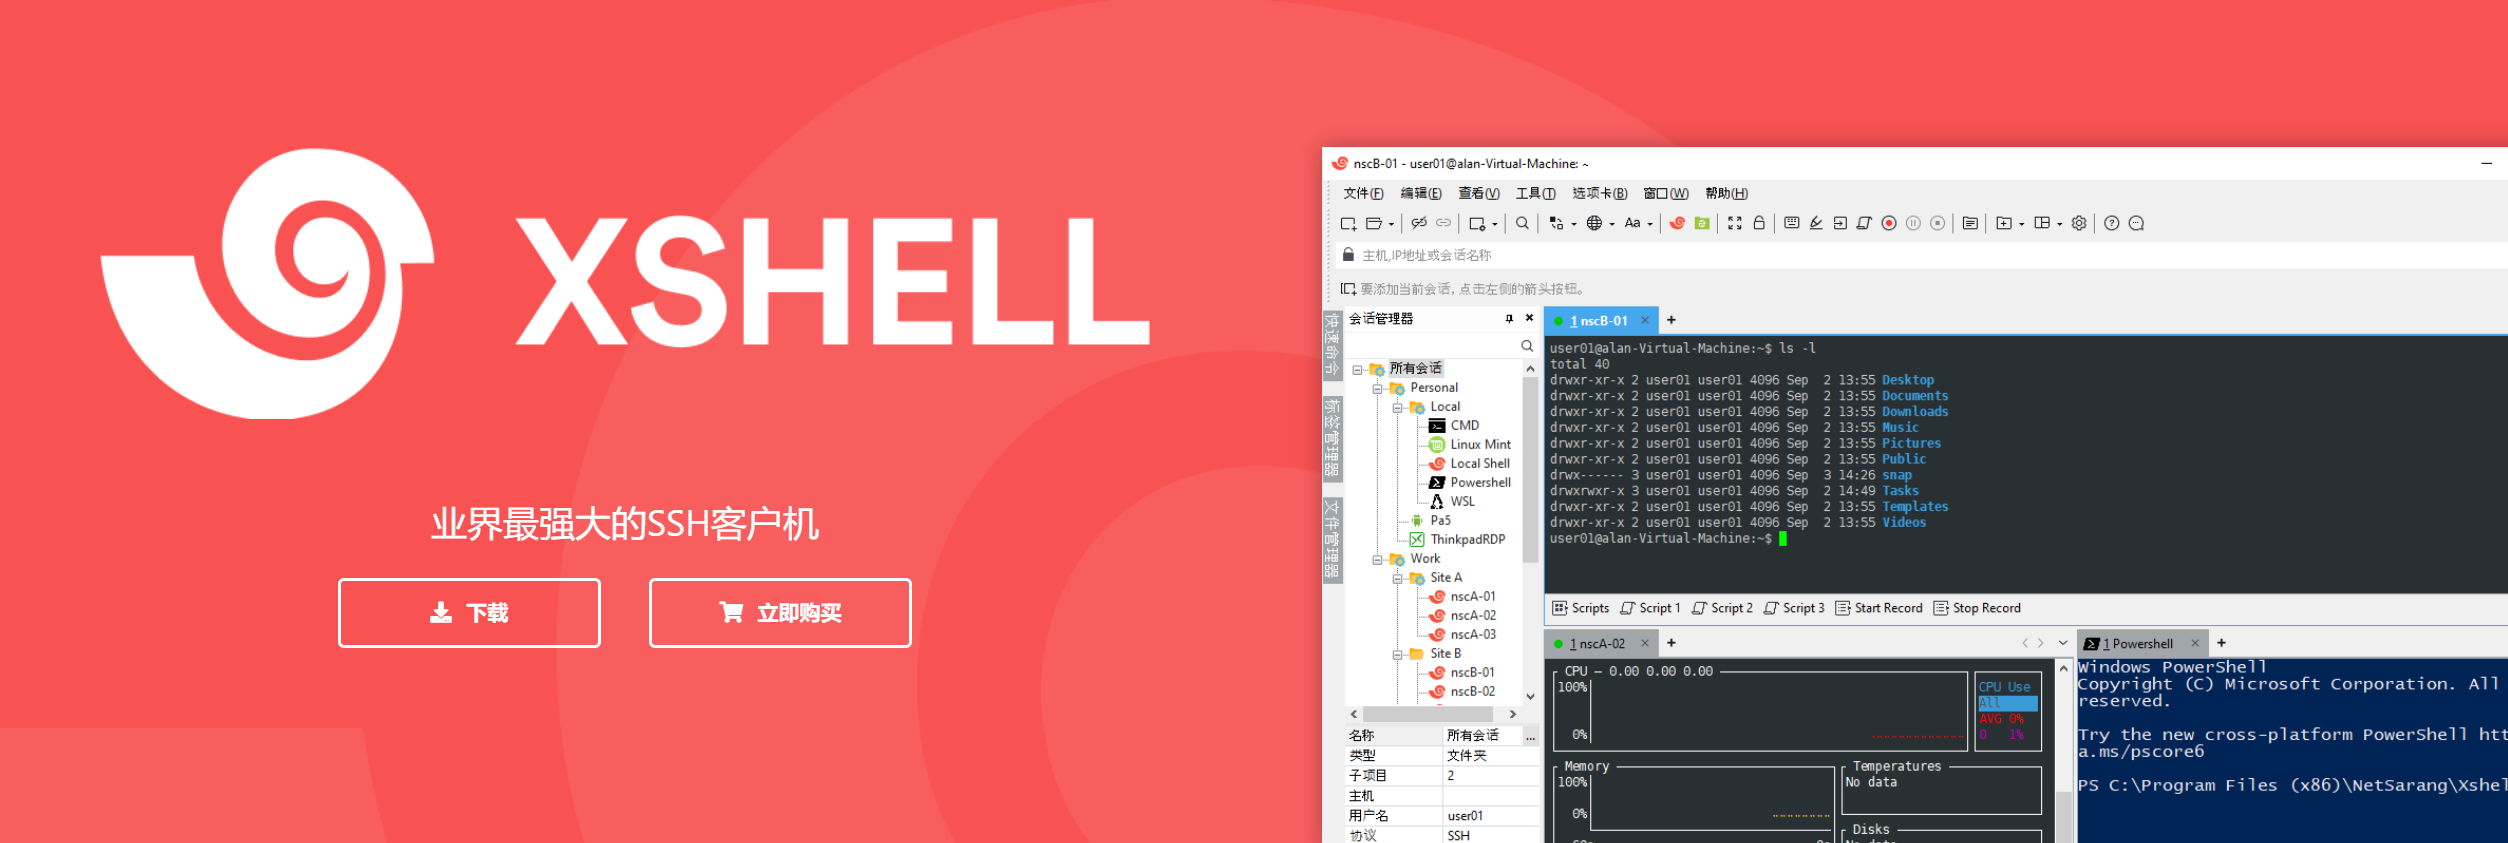The height and width of the screenshot is (843, 2508).
Task: Click the Start Record button
Action: (1879, 608)
